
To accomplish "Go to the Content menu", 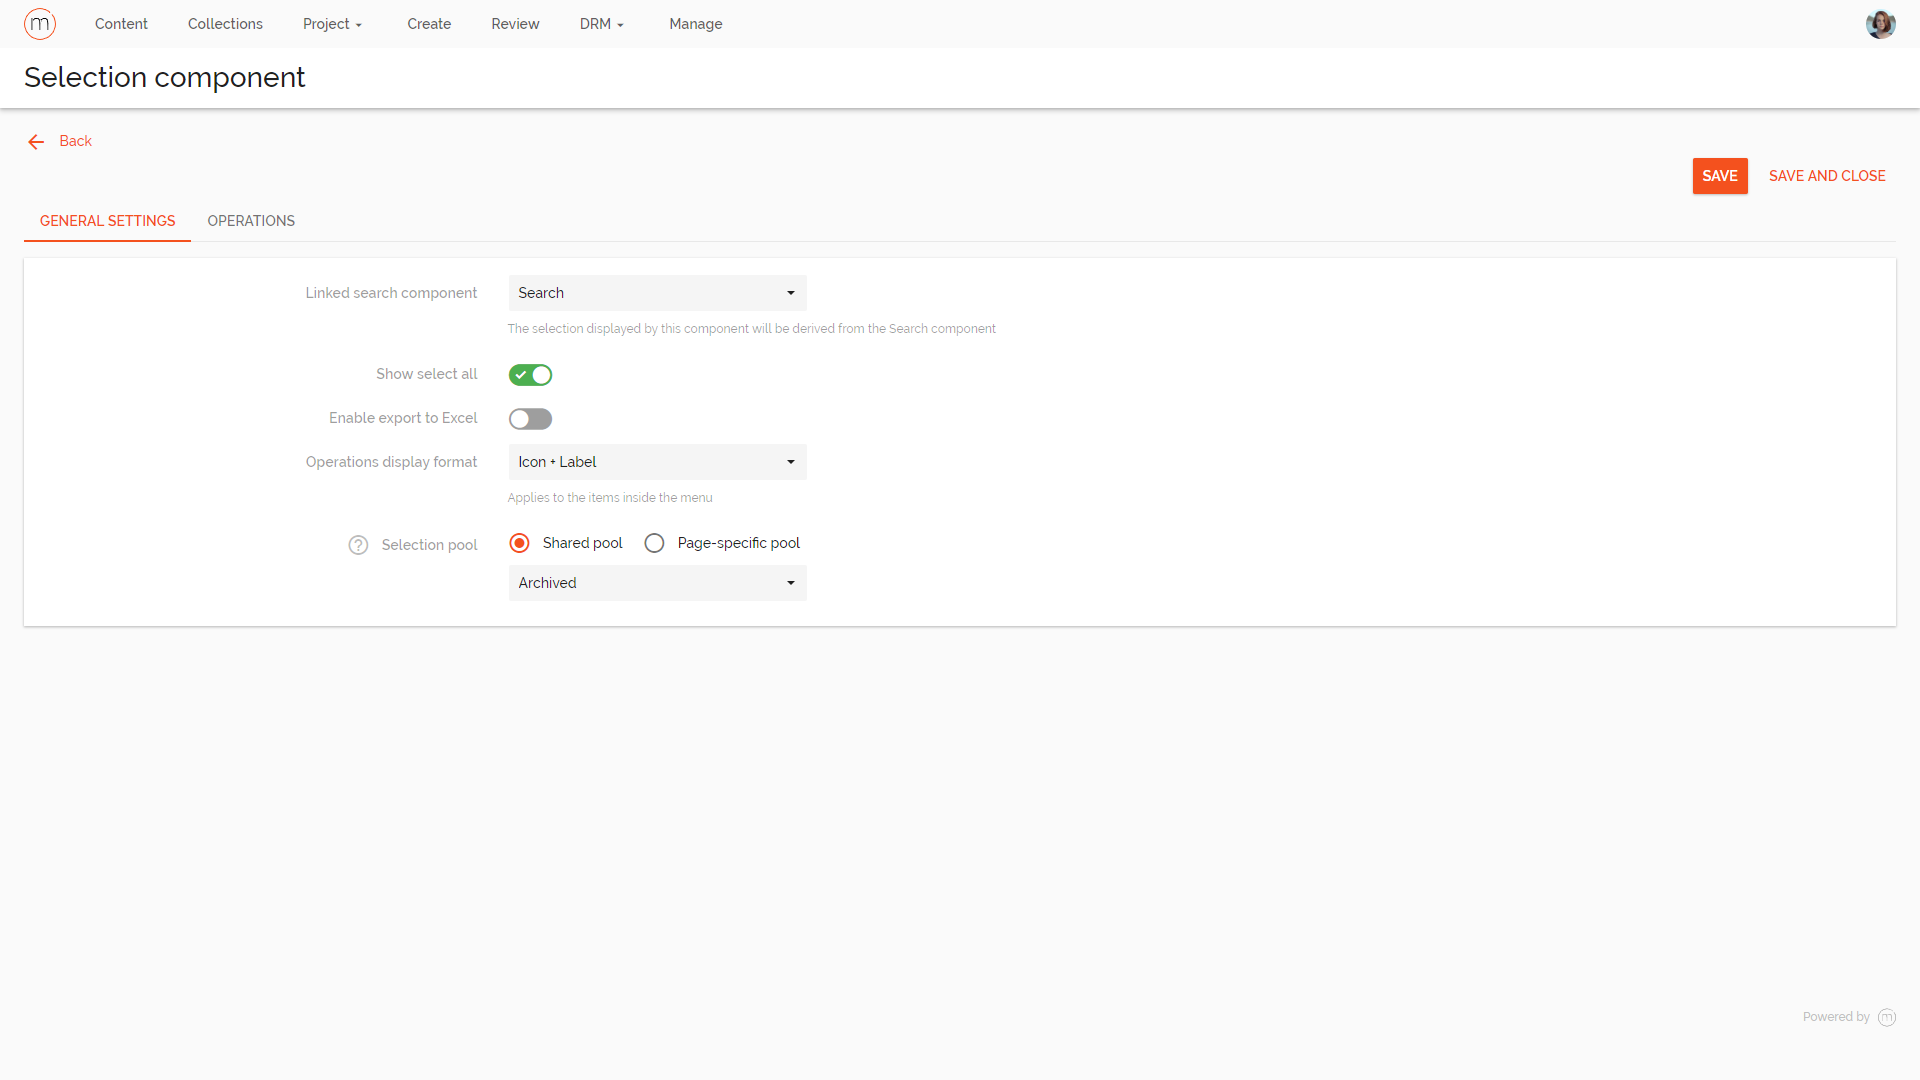I will (x=121, y=23).
